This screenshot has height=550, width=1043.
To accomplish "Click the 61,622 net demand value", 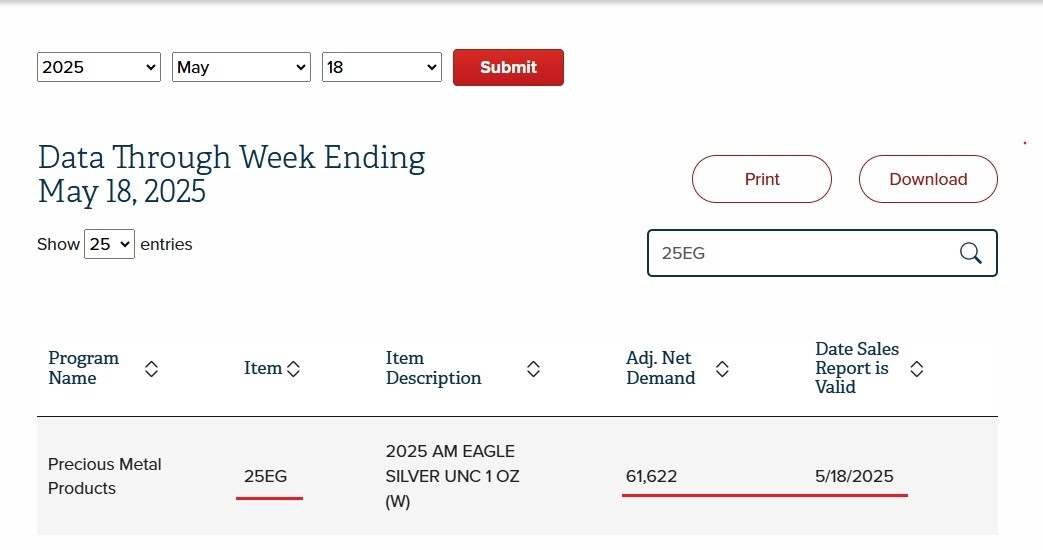I will coord(651,476).
